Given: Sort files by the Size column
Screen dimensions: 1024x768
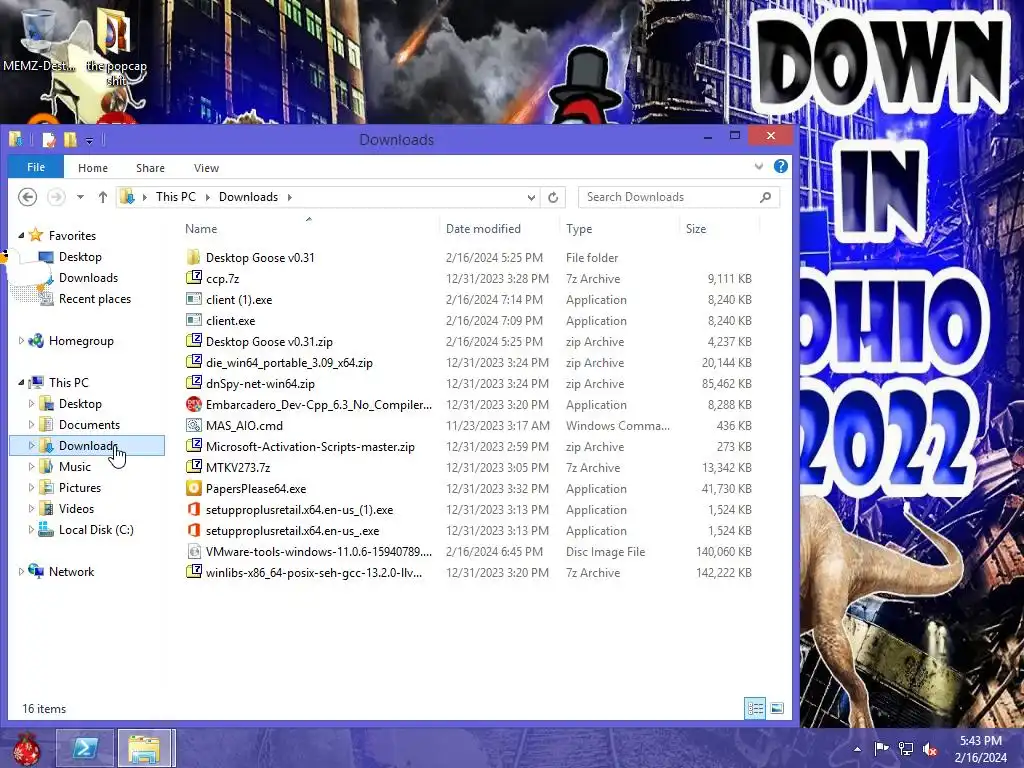Looking at the screenshot, I should coord(696,229).
